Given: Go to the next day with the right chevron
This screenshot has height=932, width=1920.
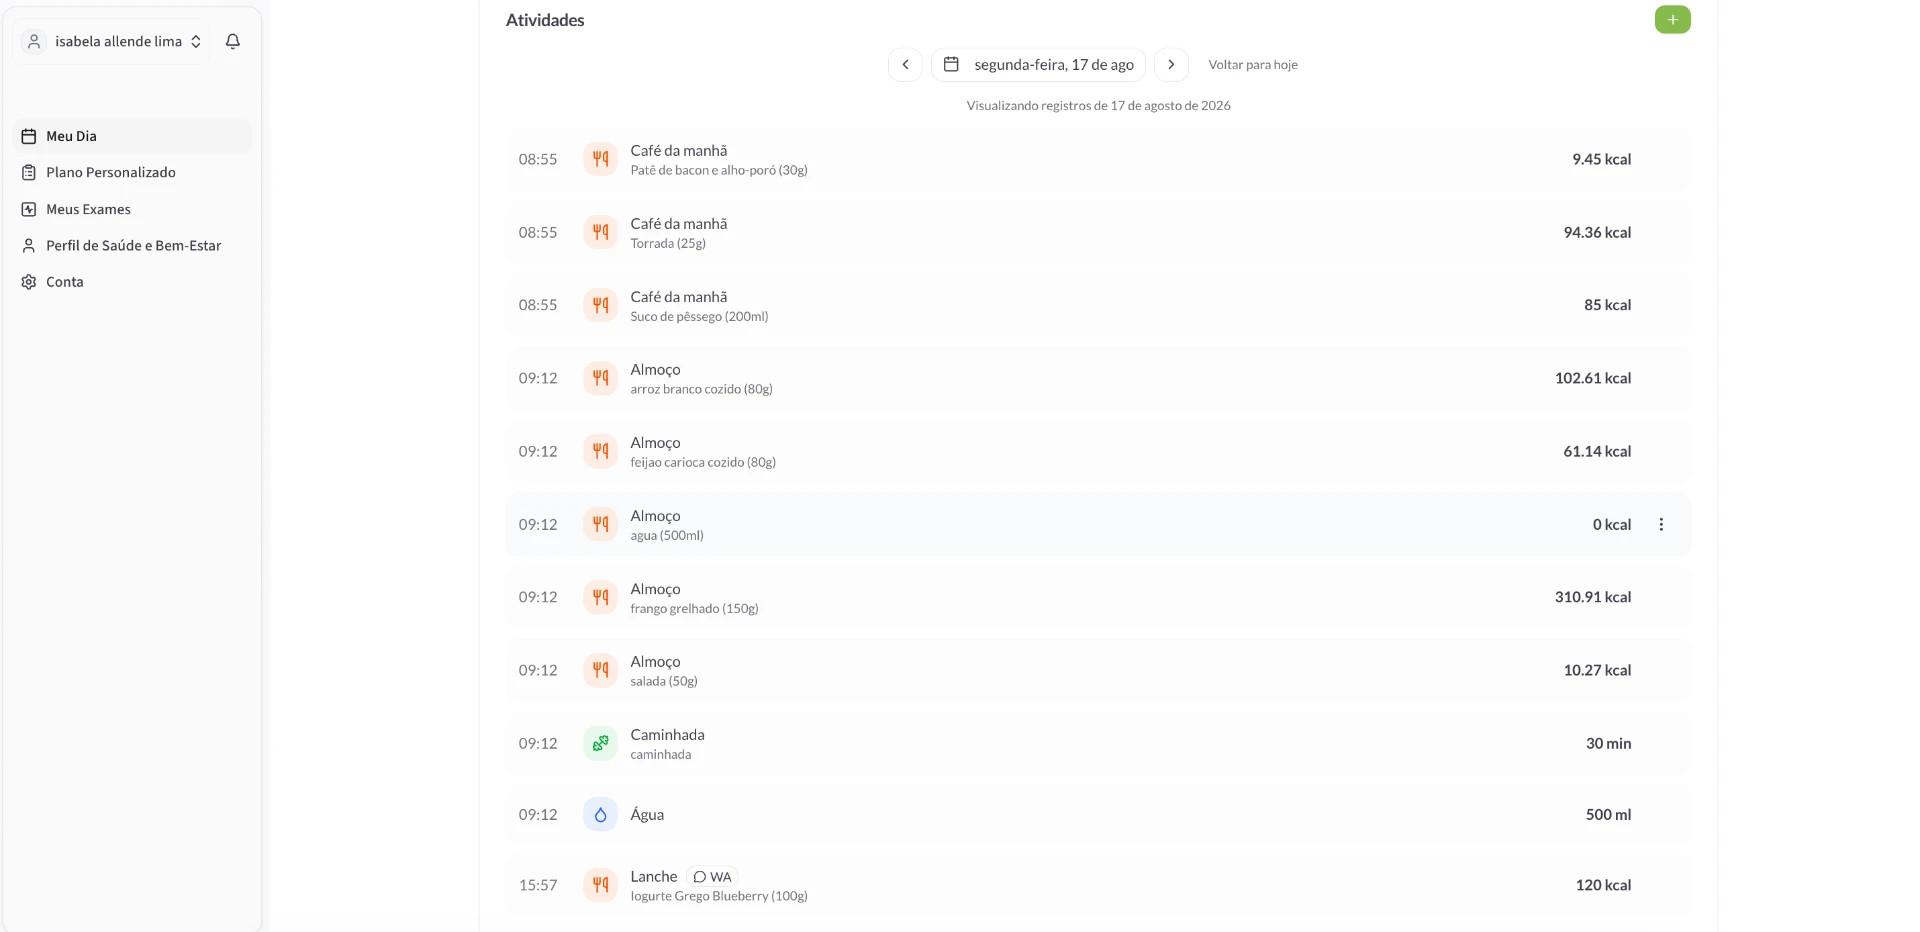Looking at the screenshot, I should pyautogui.click(x=1171, y=65).
